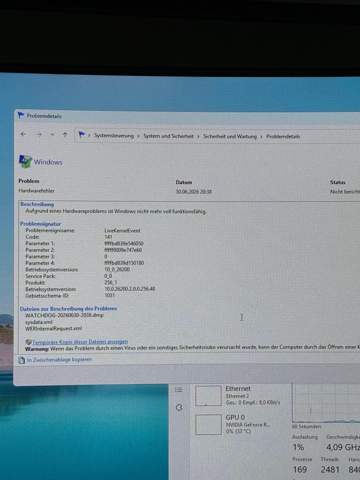Select WATCHDOG dump file name
The image size is (360, 480).
click(x=64, y=315)
